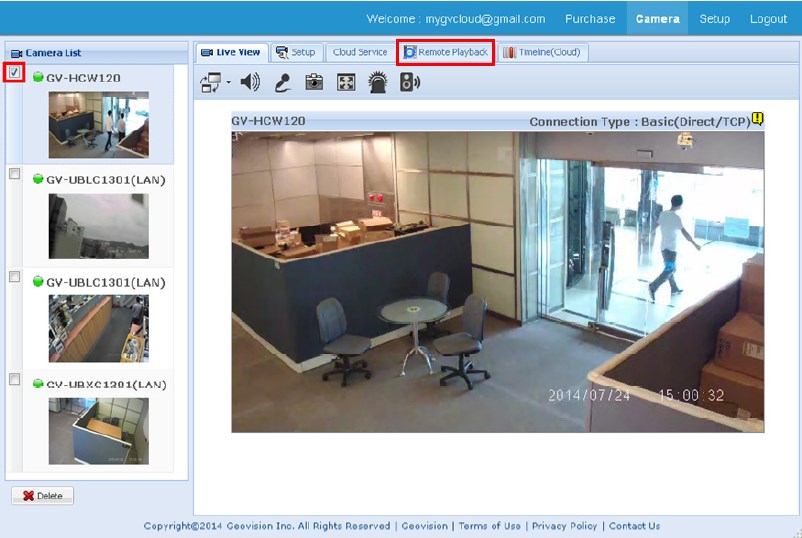Screen dimensions: 802x538
Task: Click the Delete button
Action: coord(42,496)
